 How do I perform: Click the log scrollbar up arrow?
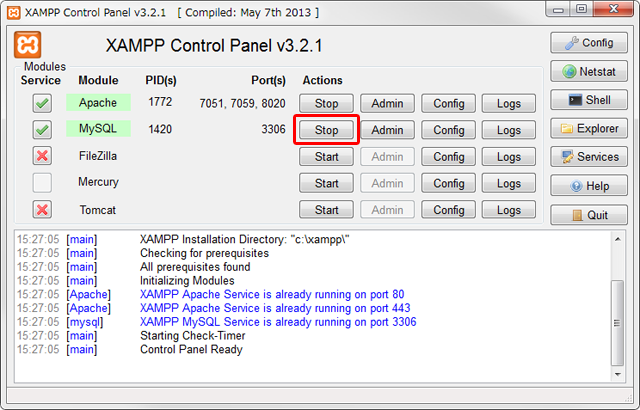(x=618, y=239)
